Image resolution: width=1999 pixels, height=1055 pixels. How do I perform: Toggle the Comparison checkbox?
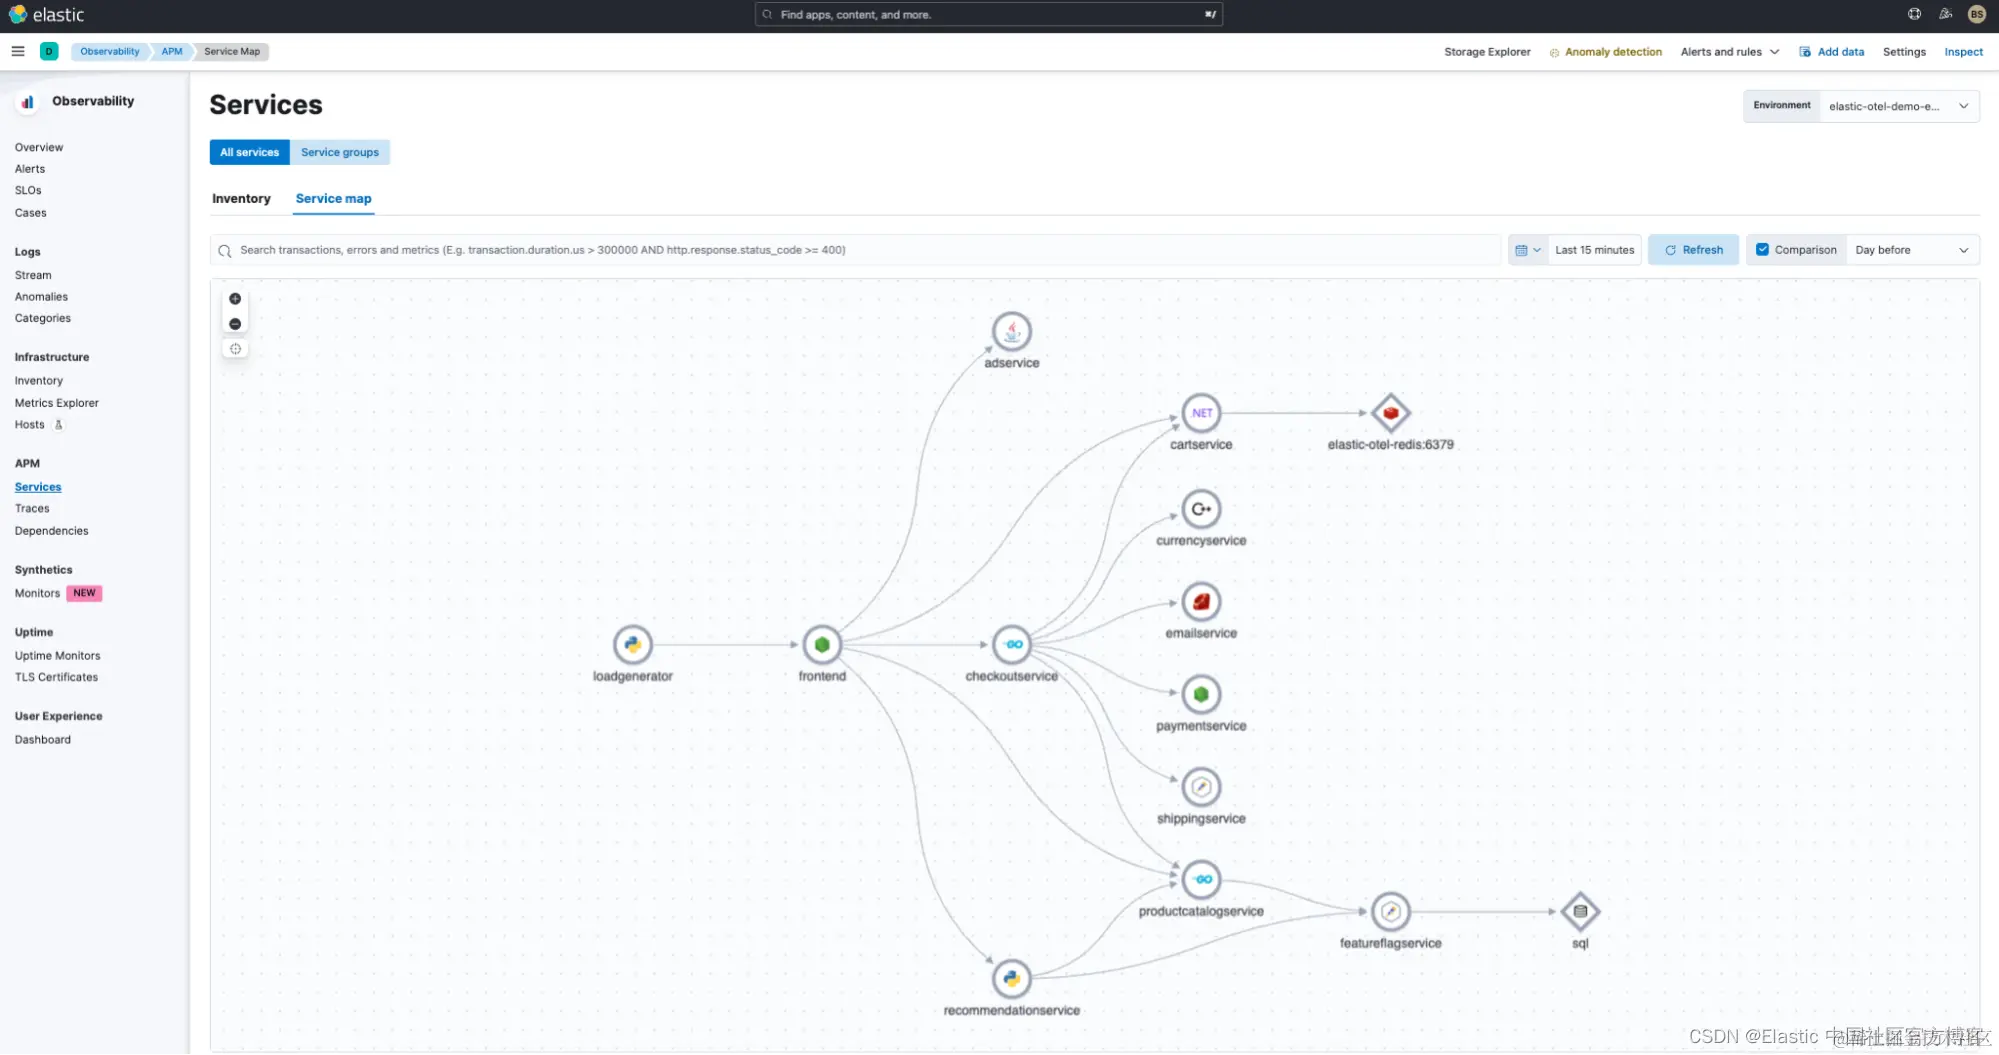tap(1762, 250)
